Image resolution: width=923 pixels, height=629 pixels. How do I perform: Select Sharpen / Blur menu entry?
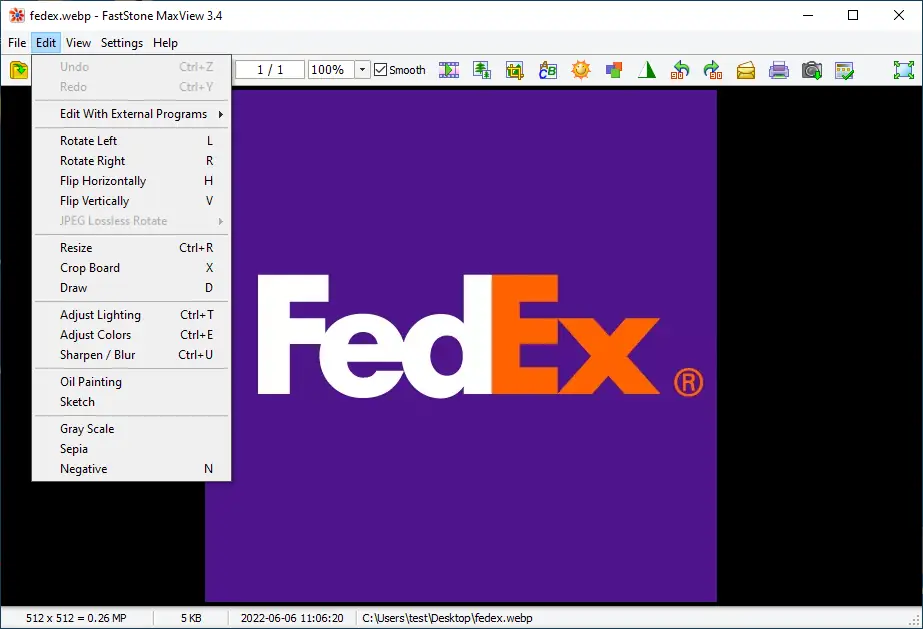(131, 355)
